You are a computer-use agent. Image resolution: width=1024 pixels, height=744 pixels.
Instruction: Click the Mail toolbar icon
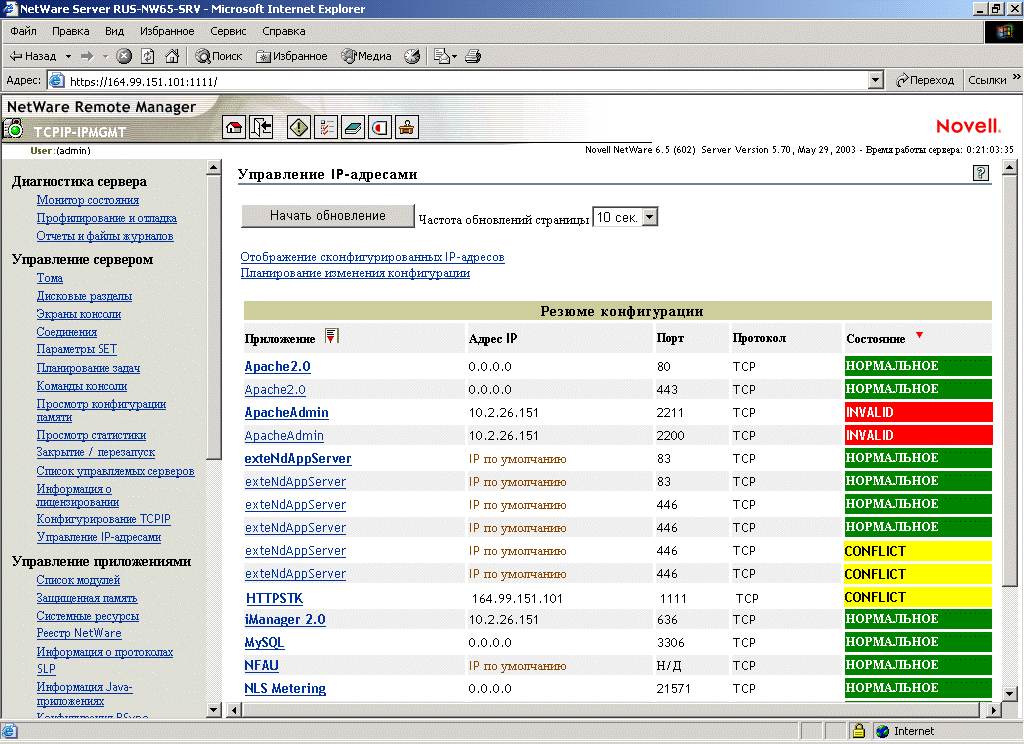[442, 56]
